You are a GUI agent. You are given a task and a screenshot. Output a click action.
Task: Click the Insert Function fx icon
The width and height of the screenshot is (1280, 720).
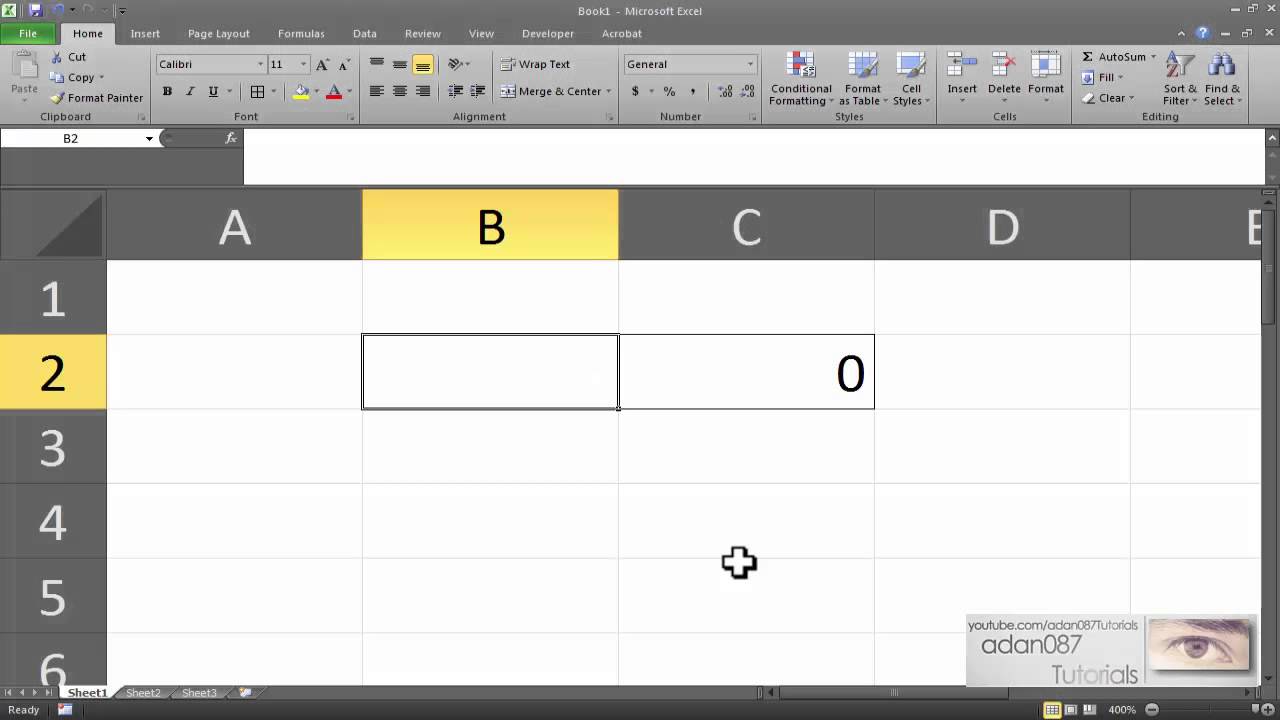[x=231, y=139]
